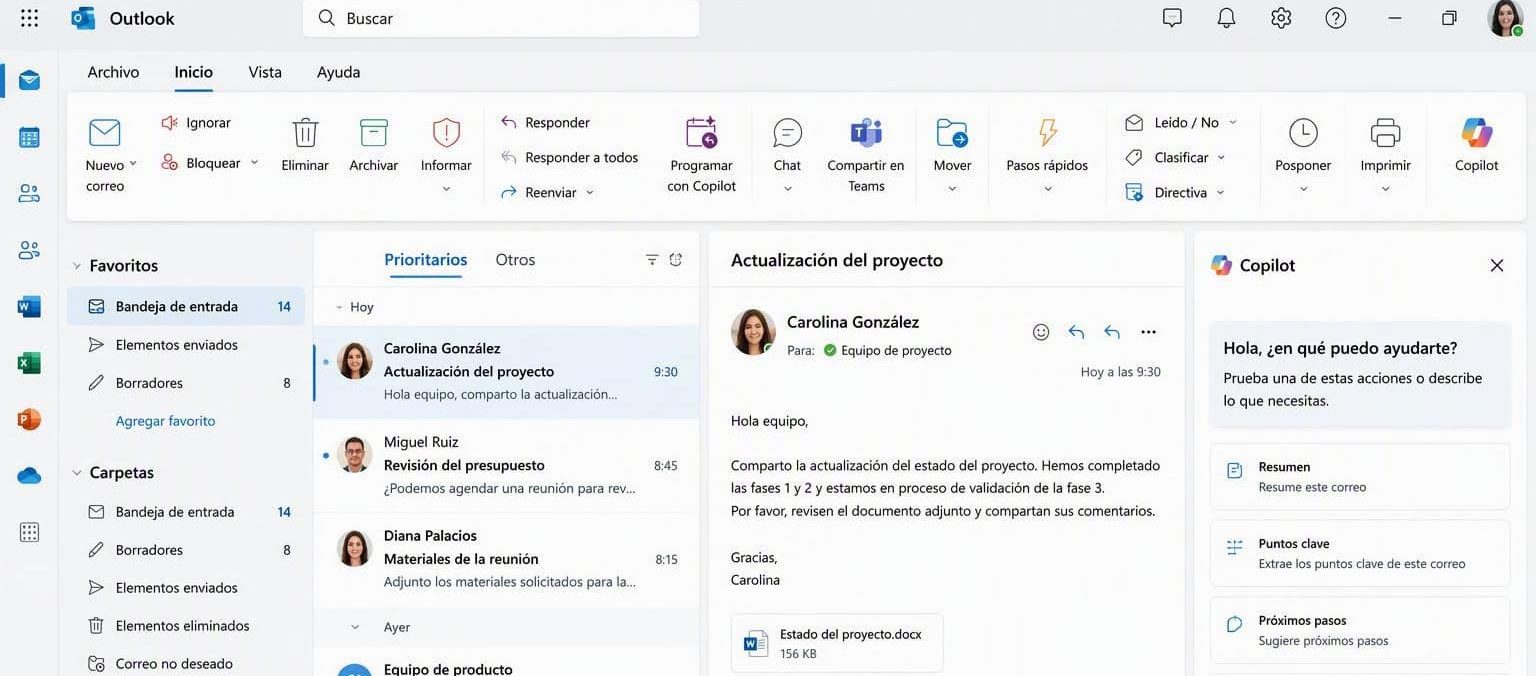Toggle Leído / No read status
1536x676 pixels.
click(1181, 122)
